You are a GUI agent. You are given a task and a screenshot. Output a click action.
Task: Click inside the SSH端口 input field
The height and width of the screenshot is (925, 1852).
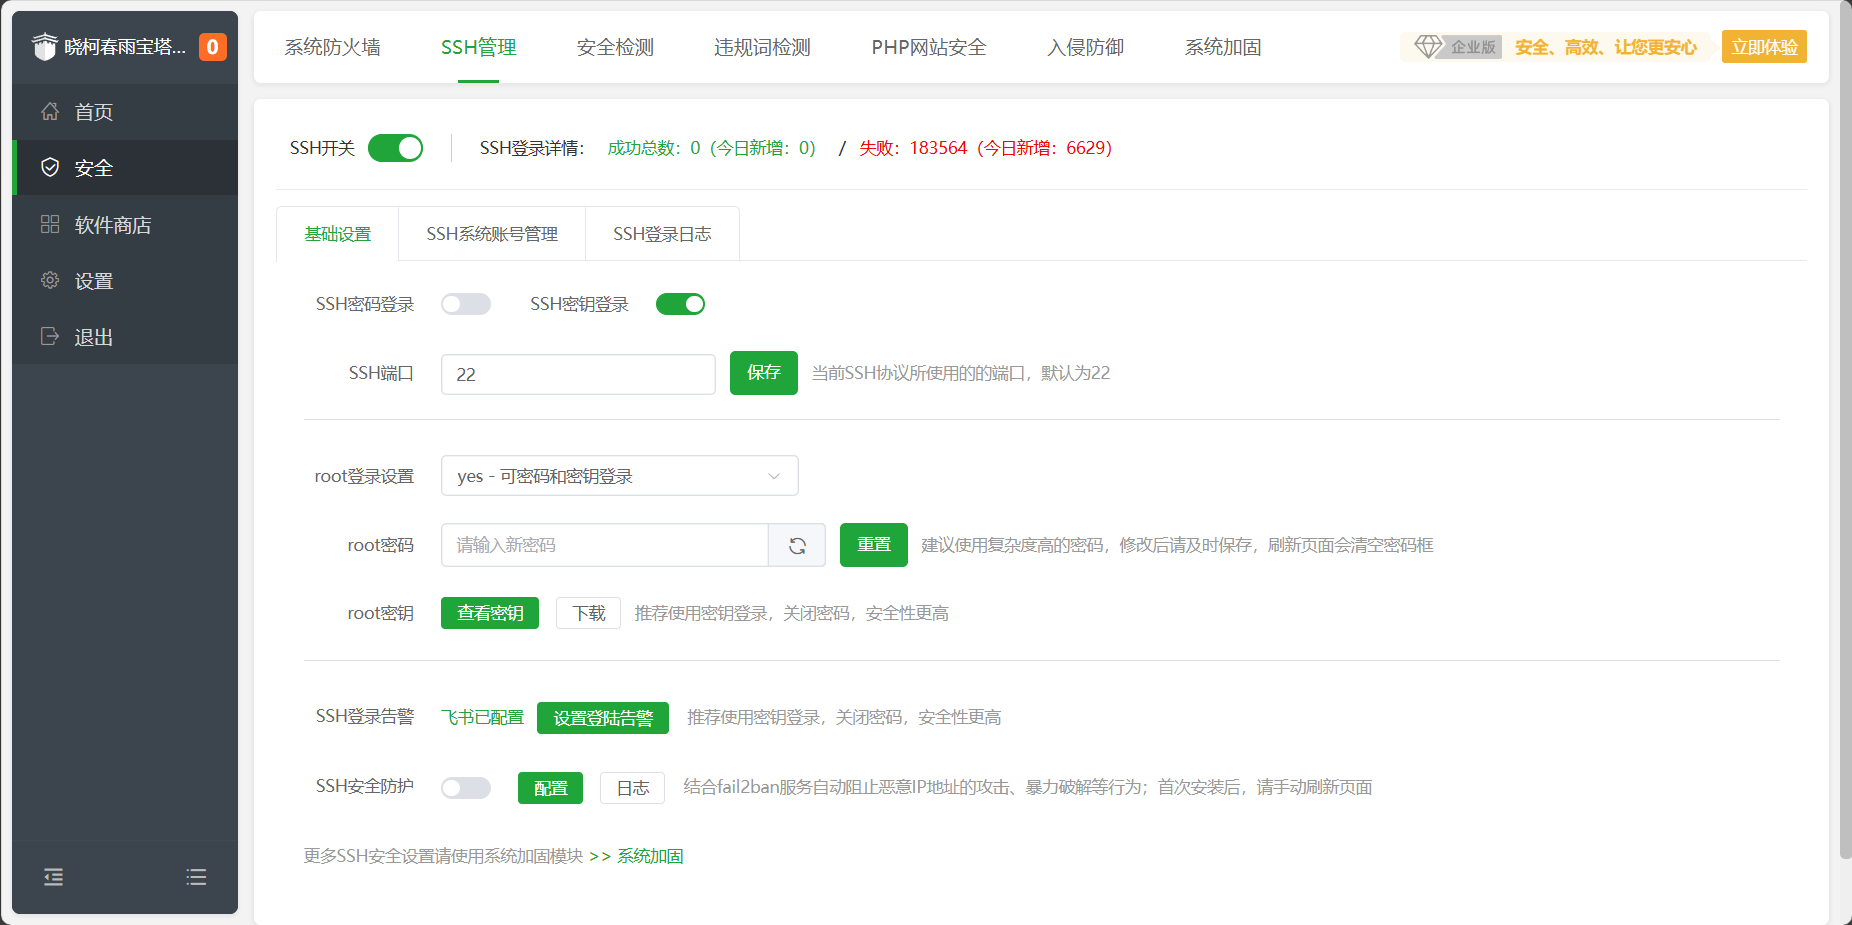point(578,374)
